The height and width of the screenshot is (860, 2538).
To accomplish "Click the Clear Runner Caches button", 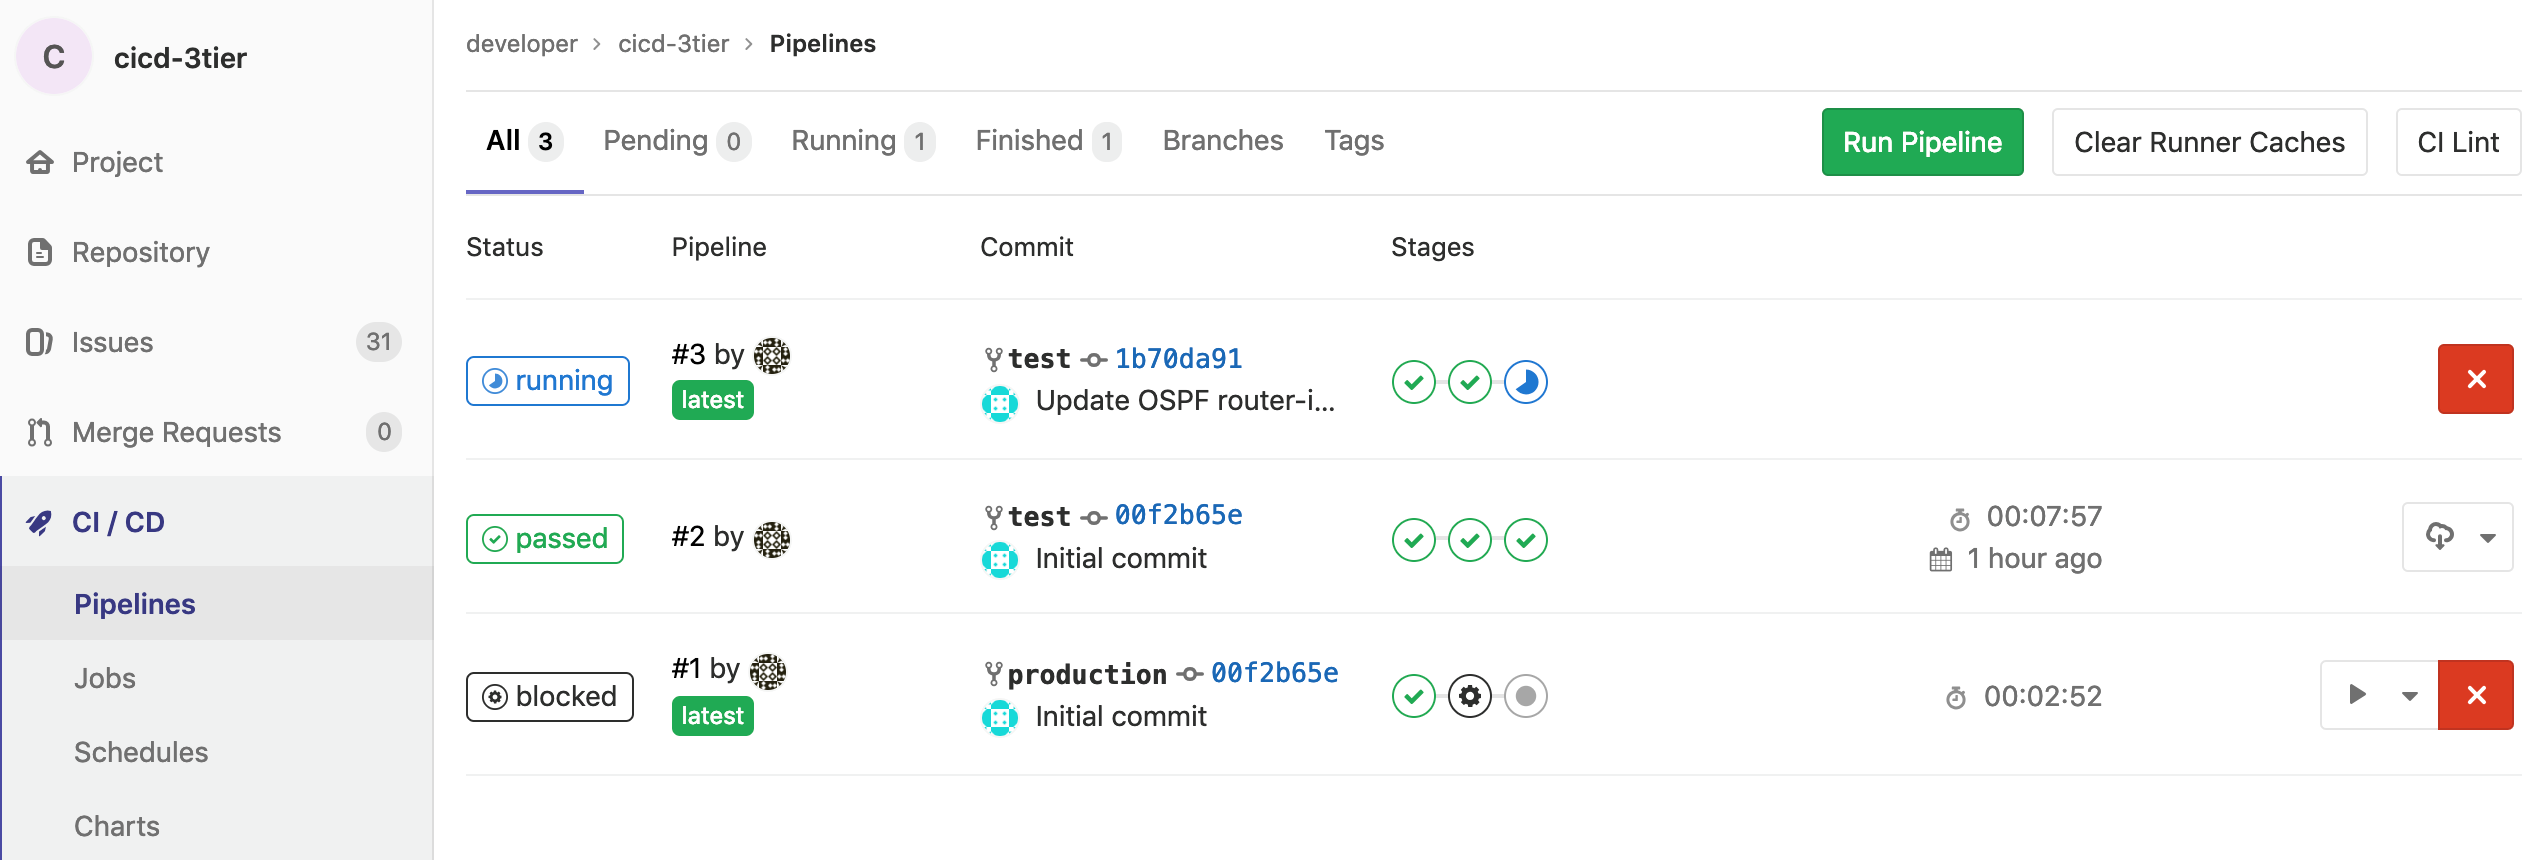I will (2208, 142).
